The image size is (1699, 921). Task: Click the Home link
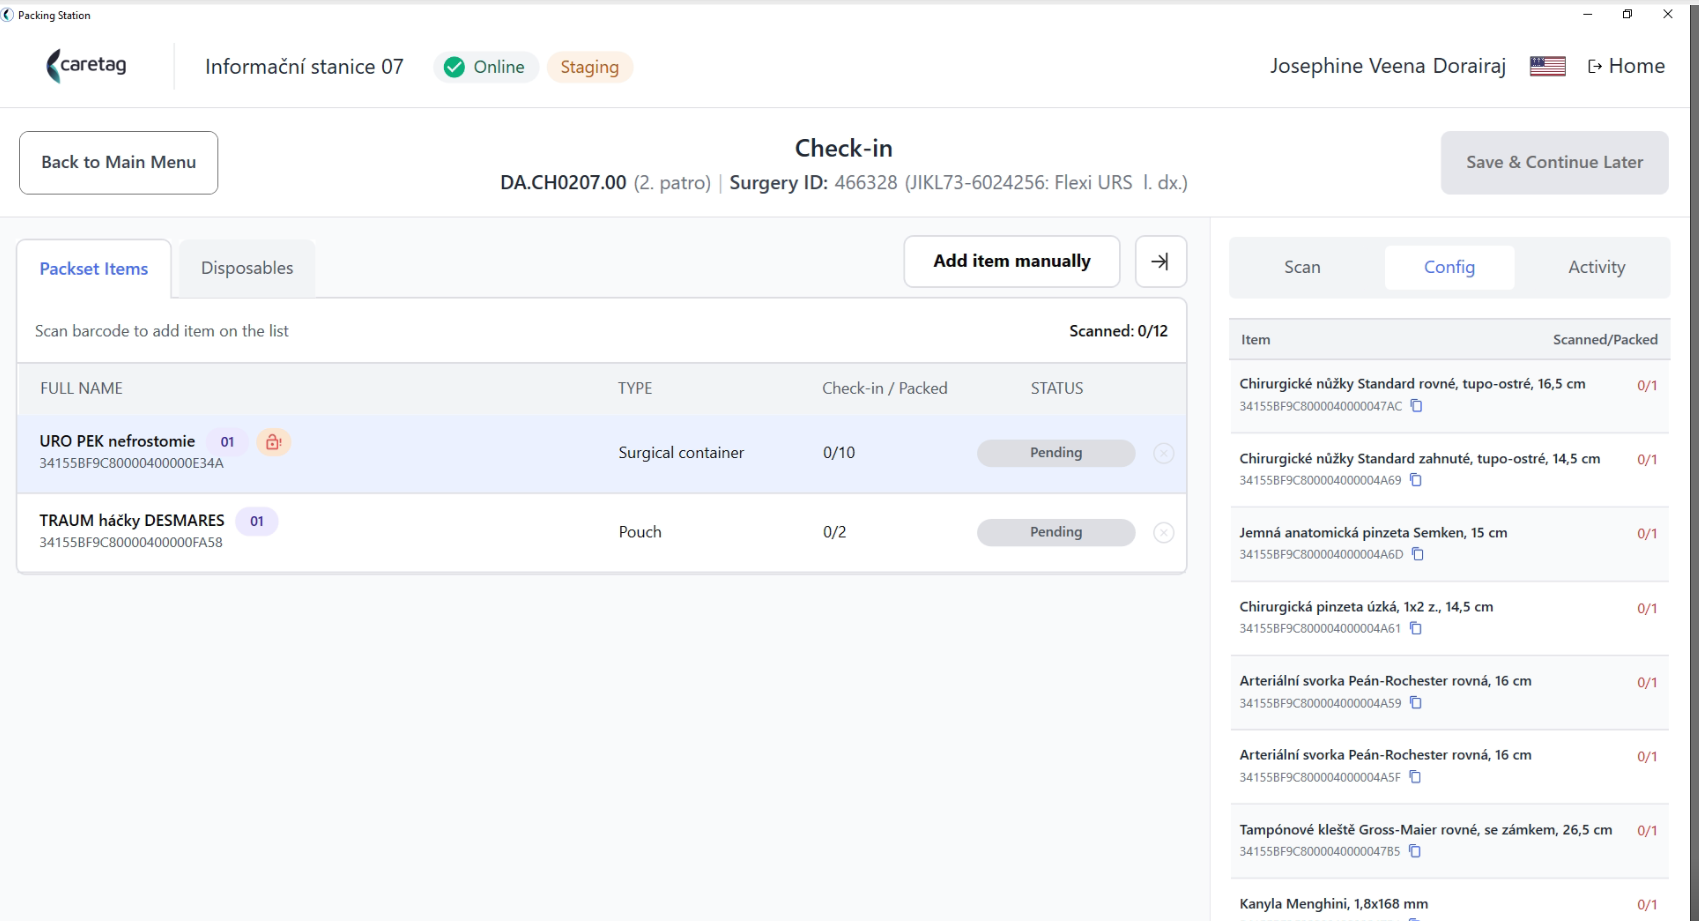tap(1626, 66)
